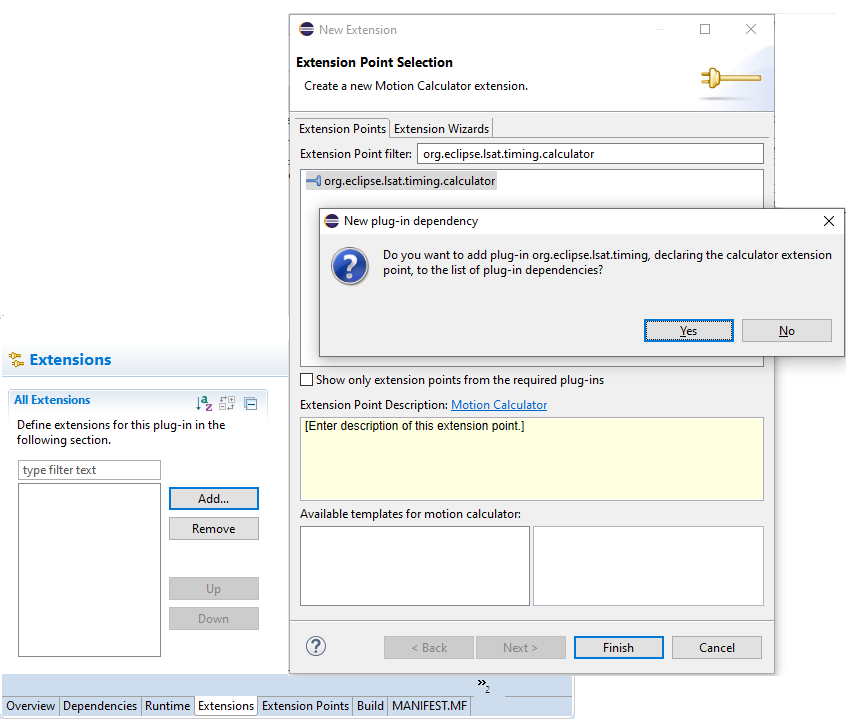Open the MANIFEST.MF tab

428,706
